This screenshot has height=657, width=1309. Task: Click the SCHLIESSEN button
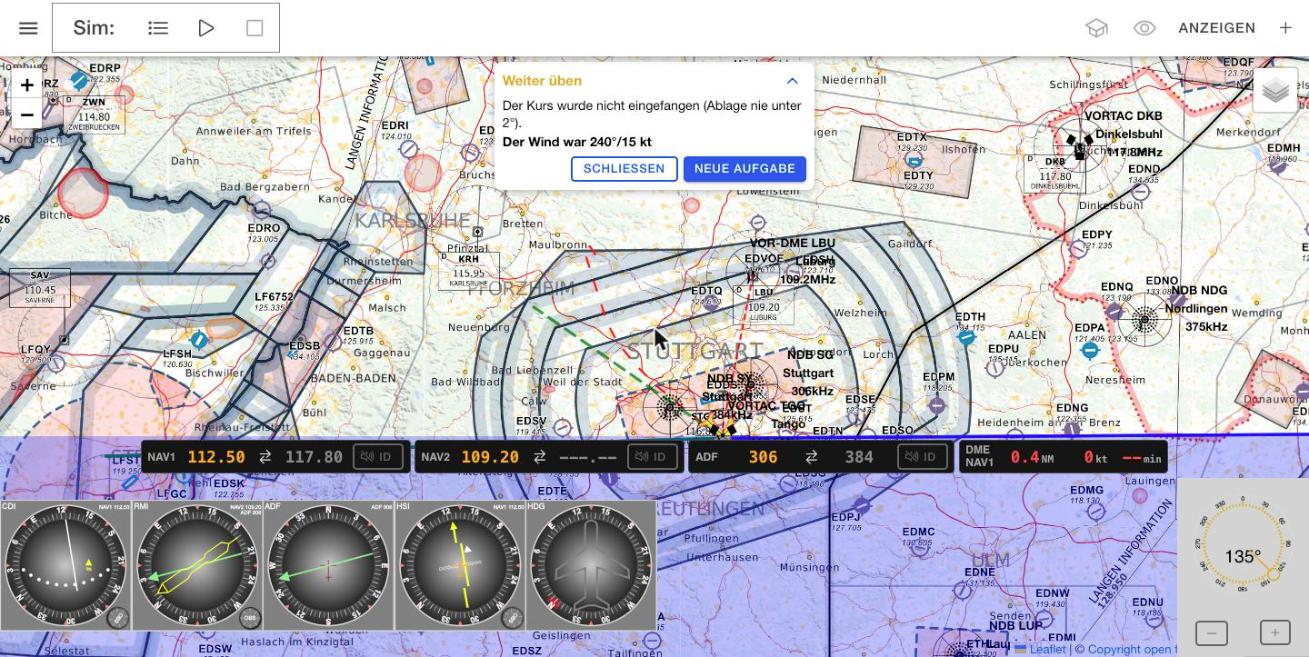coord(624,169)
